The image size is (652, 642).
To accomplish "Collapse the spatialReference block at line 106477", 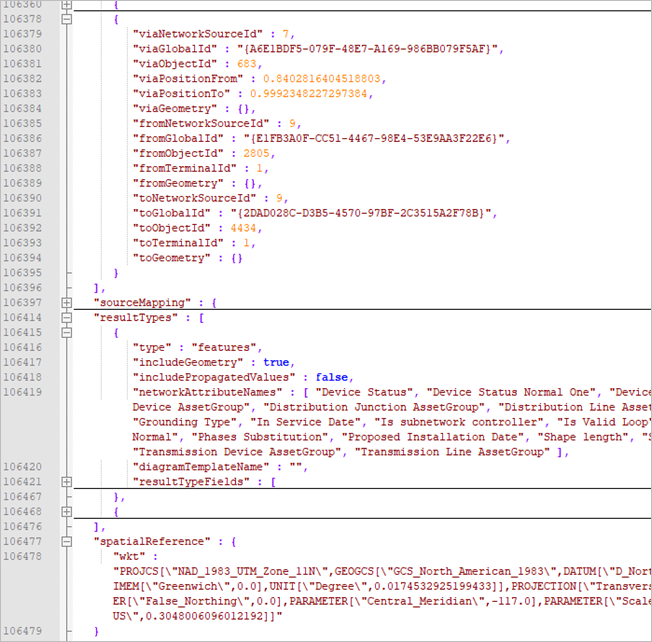I will pos(67,542).
